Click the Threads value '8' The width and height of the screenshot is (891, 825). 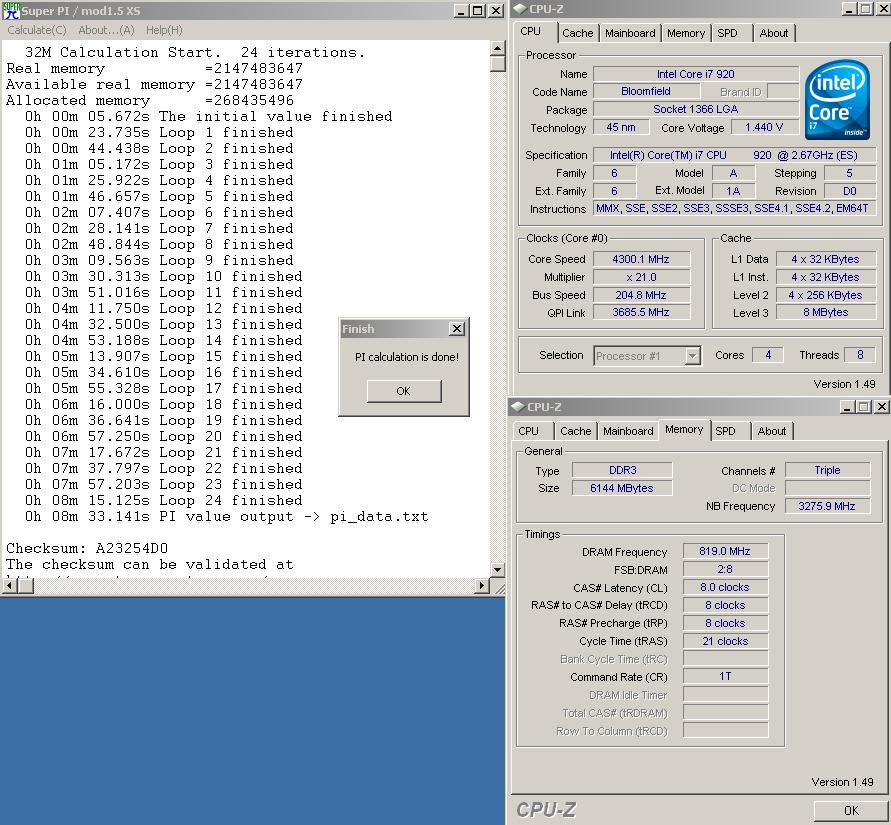(x=860, y=355)
